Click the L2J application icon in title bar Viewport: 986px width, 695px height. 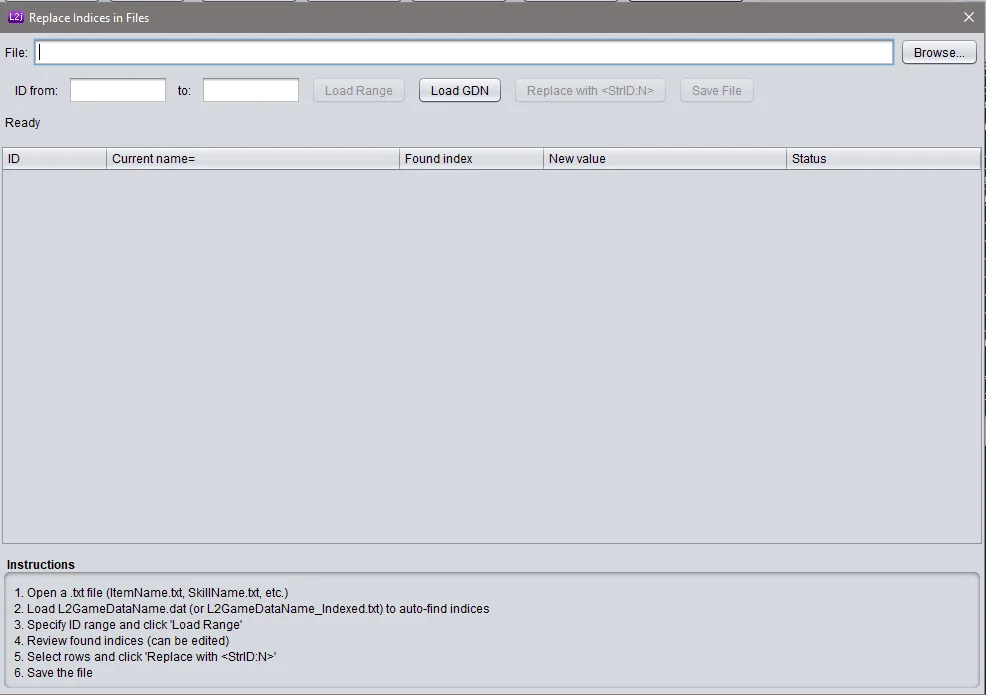click(15, 17)
